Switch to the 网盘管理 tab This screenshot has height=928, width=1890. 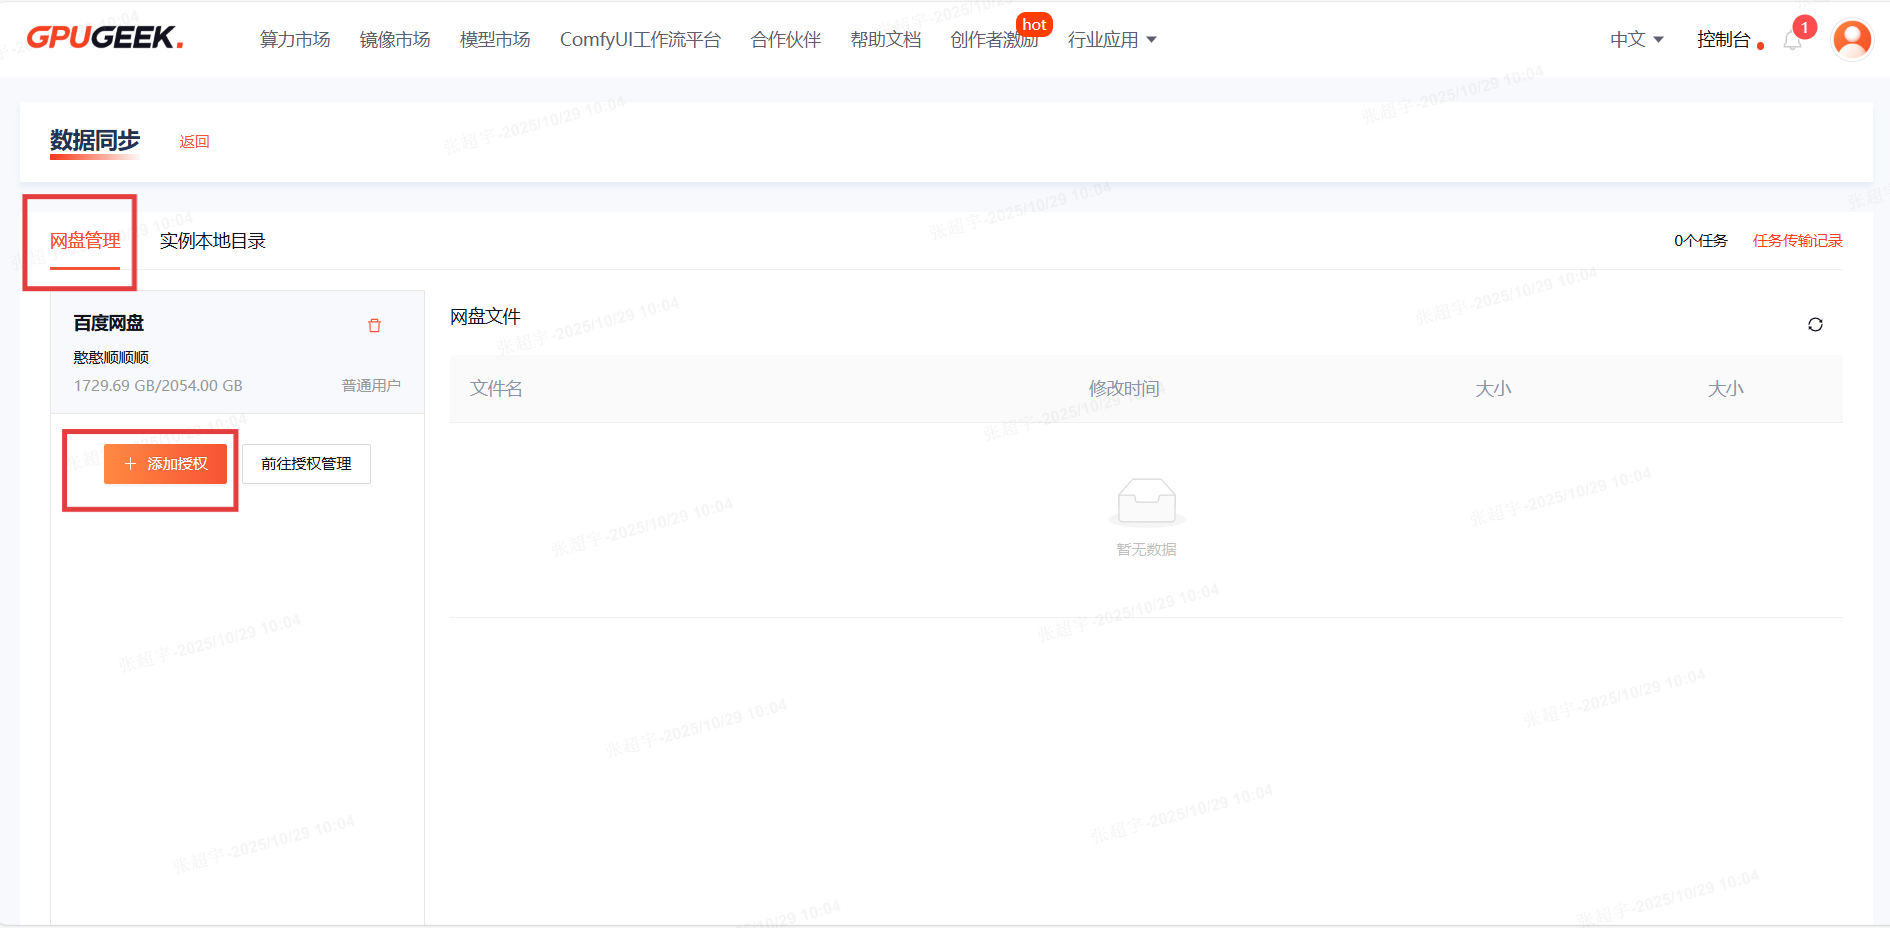coord(85,241)
